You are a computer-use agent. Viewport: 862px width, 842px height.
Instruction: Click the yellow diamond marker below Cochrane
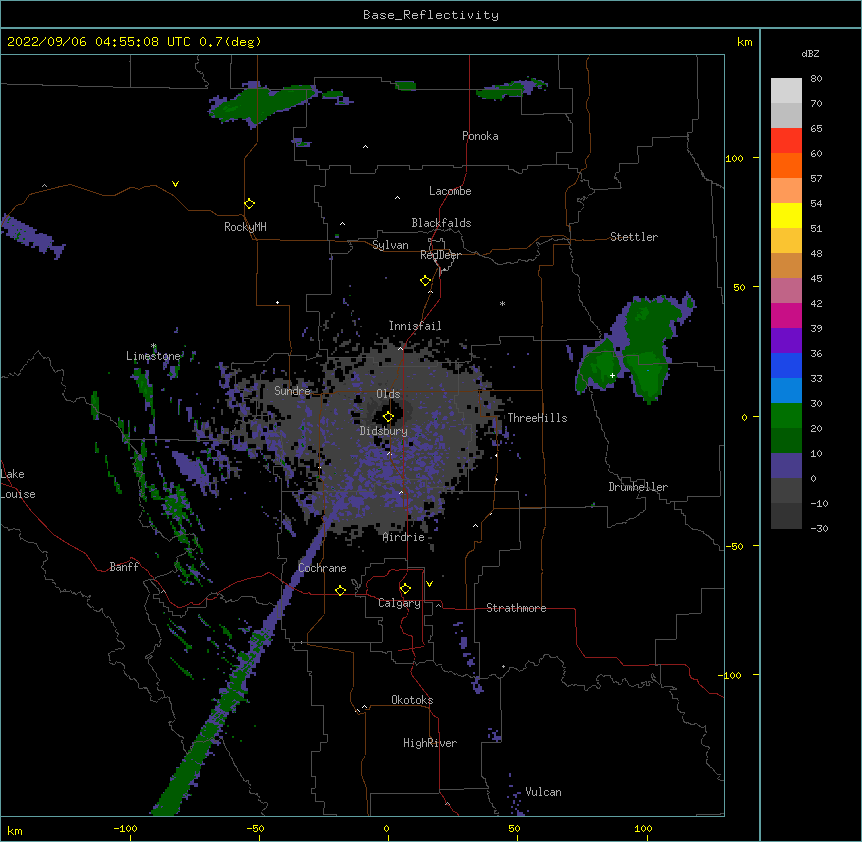click(x=340, y=590)
